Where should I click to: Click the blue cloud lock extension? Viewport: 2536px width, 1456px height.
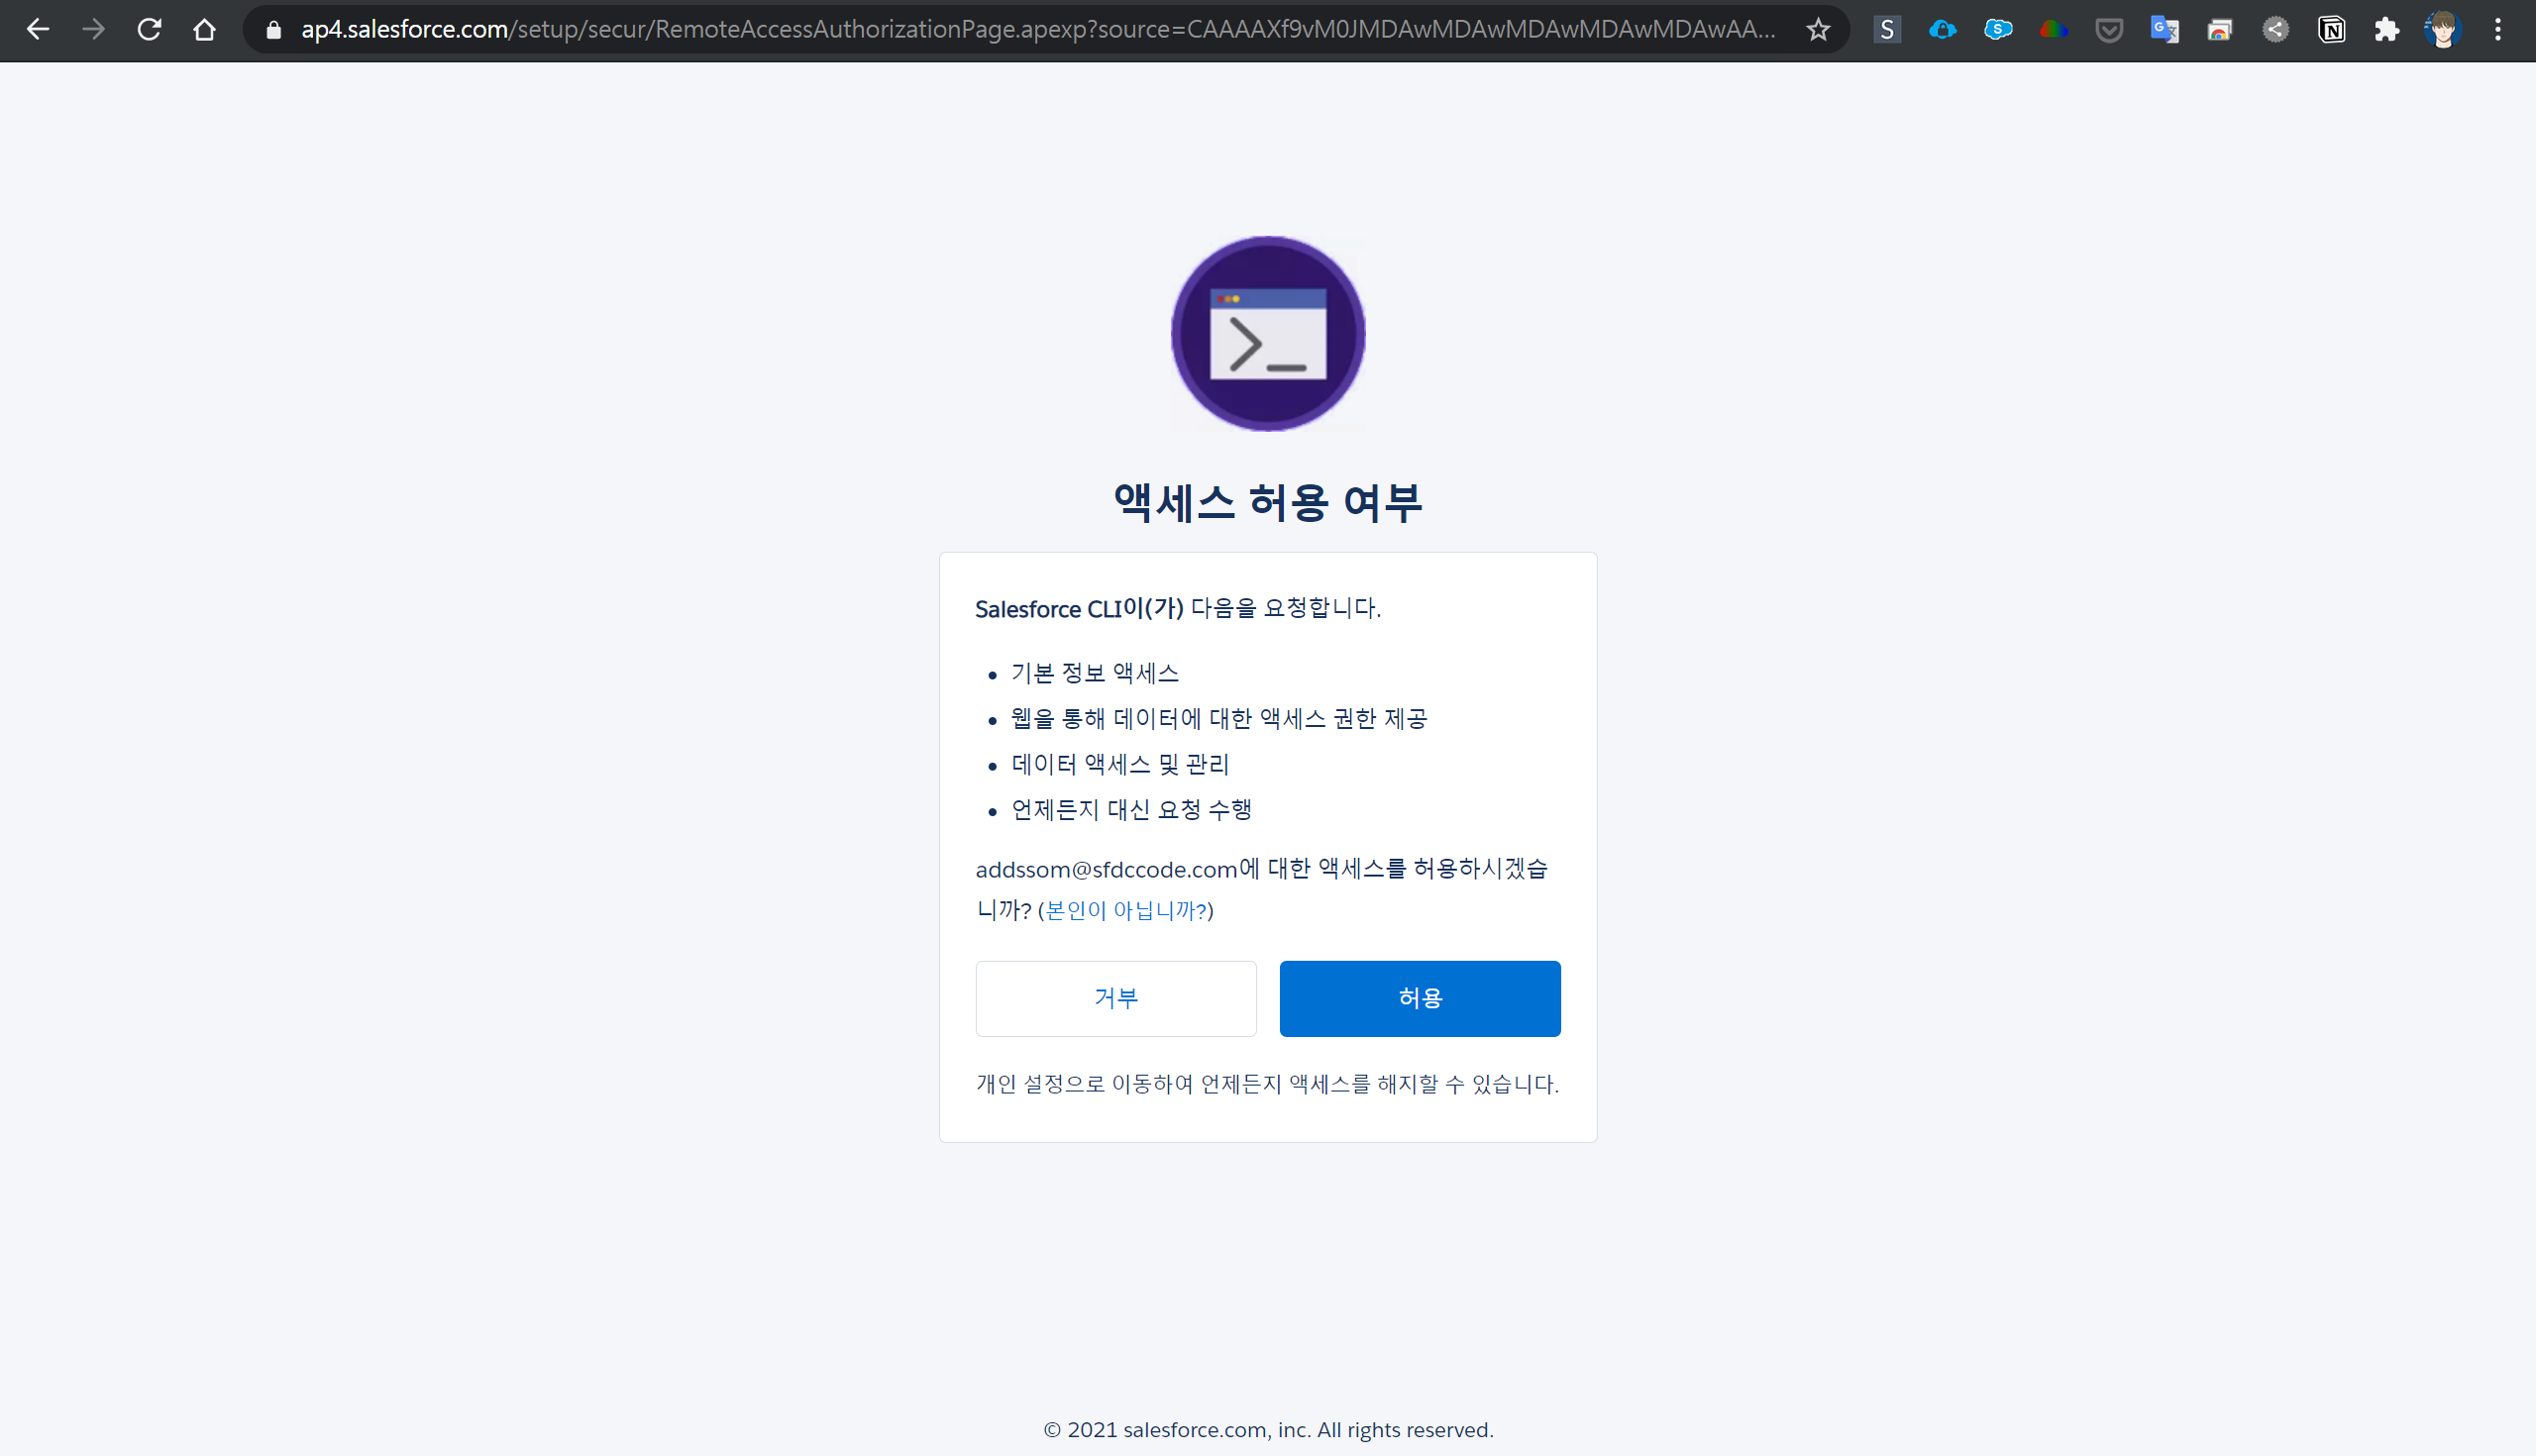point(1942,30)
